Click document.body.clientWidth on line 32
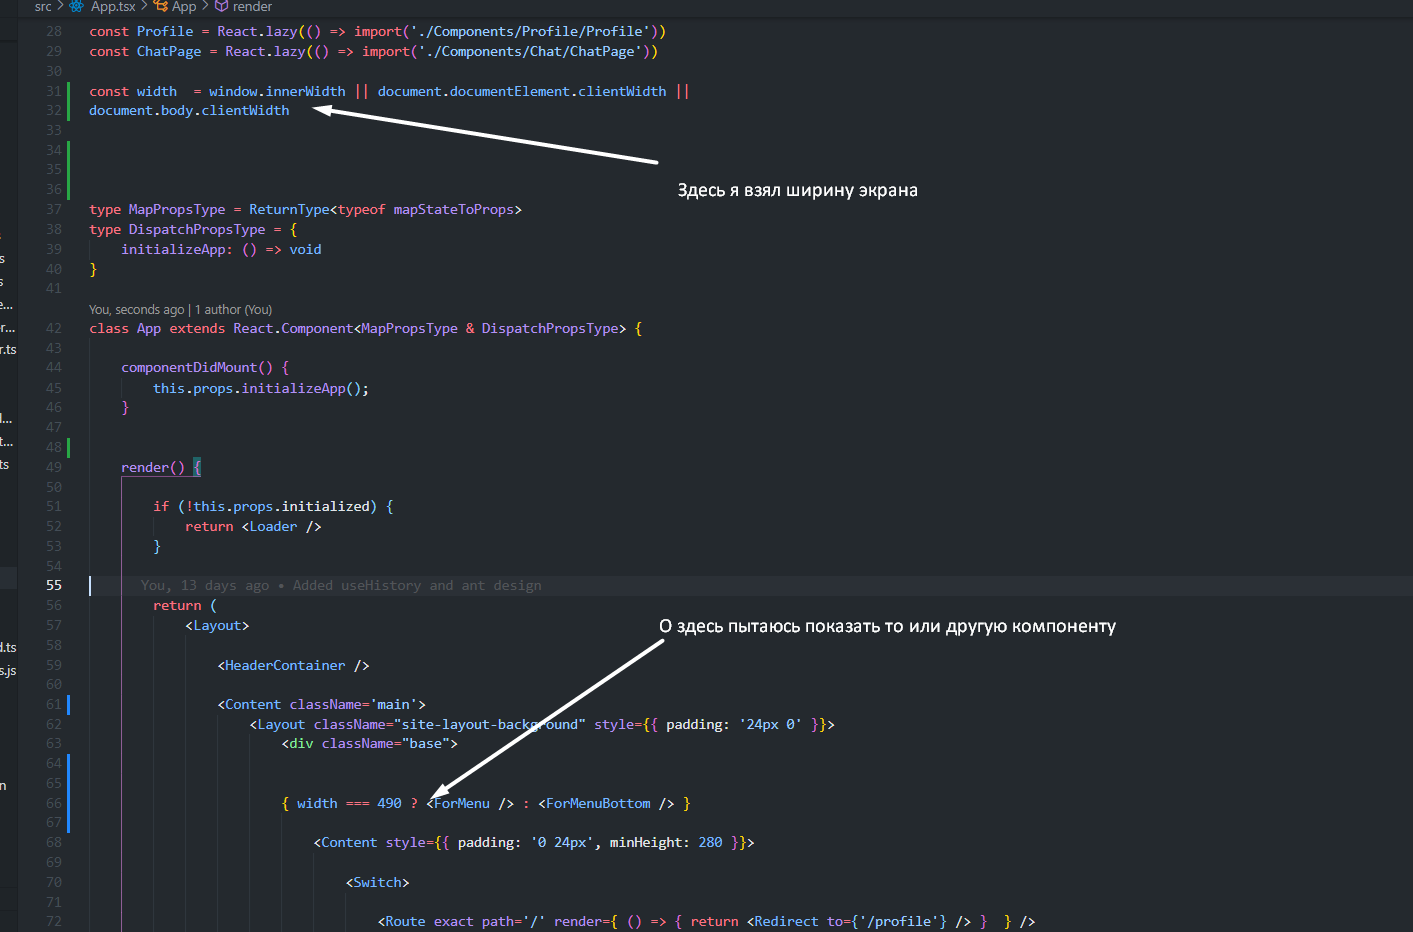The image size is (1413, 932). tap(189, 111)
